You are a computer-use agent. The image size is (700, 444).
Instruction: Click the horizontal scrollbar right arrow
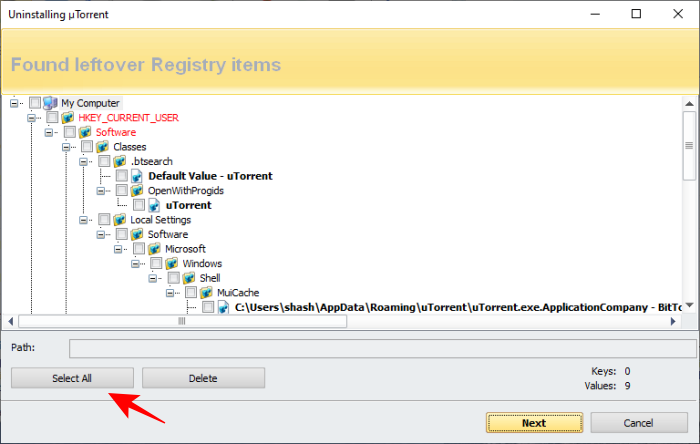pyautogui.click(x=674, y=321)
